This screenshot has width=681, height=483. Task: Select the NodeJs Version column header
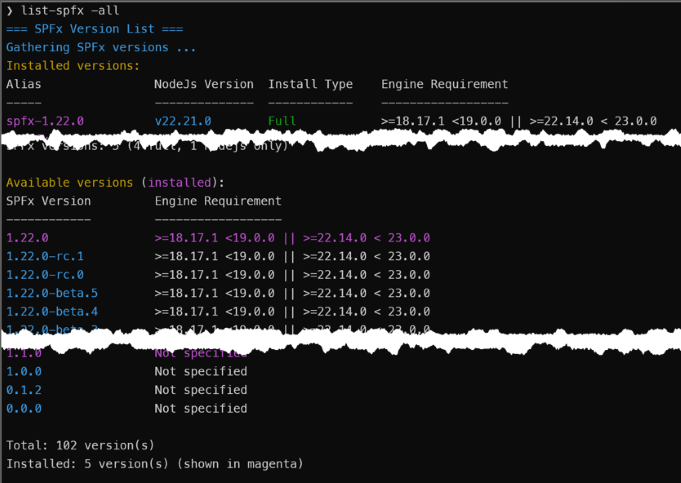click(x=204, y=84)
